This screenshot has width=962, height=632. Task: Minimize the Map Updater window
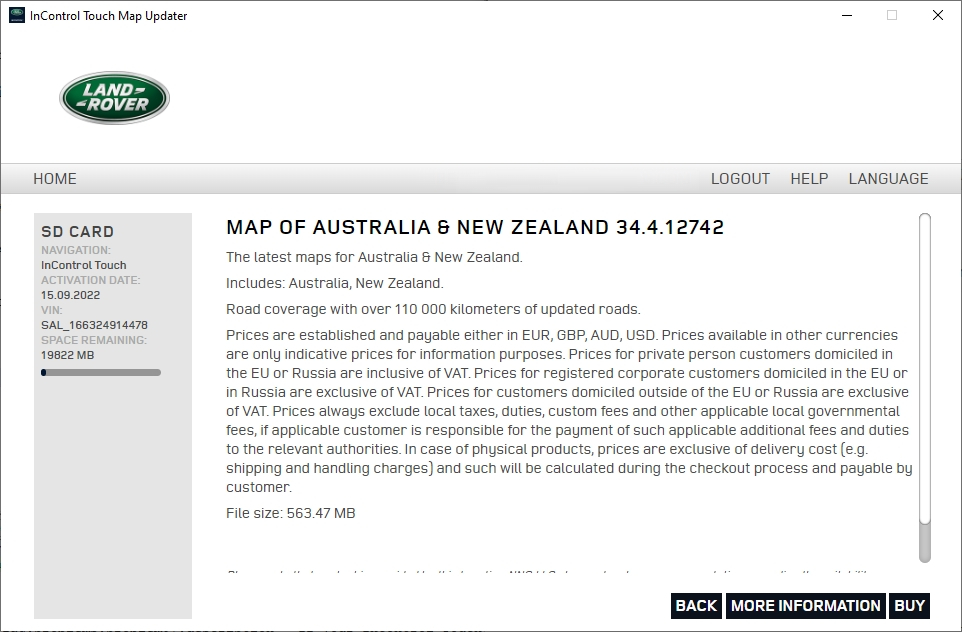click(x=847, y=15)
